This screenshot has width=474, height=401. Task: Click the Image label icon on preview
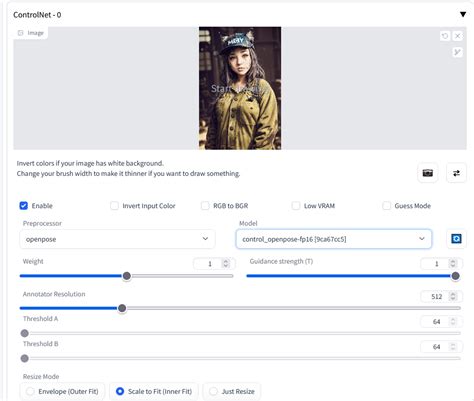coord(21,33)
